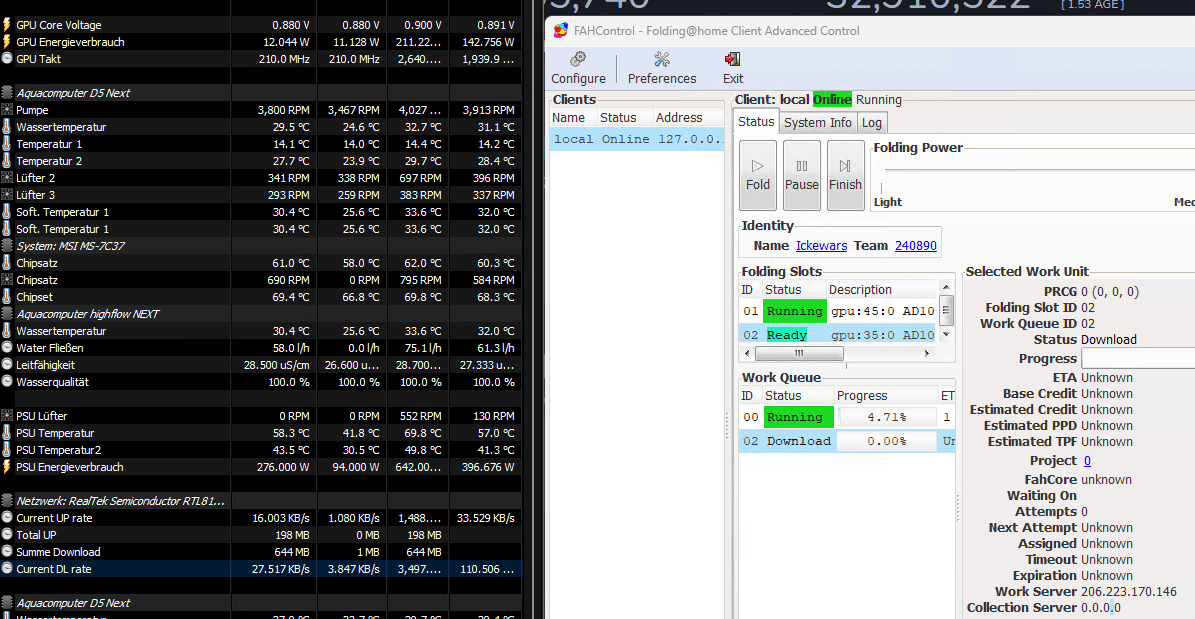1195x619 pixels.
Task: Click the PSU Temperatur thermometer icon
Action: point(8,433)
